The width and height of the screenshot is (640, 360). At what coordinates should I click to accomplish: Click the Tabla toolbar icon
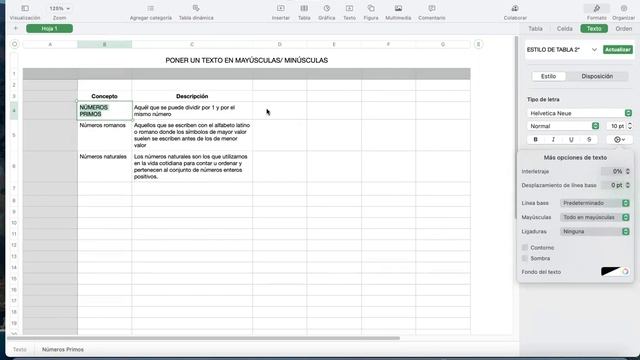304,9
